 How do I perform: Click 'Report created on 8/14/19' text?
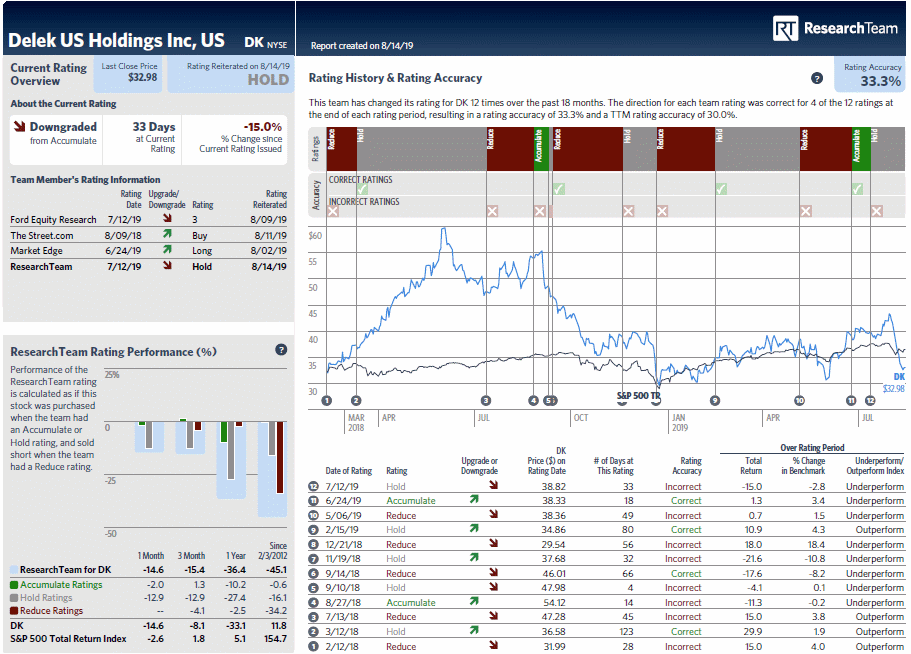[x=362, y=46]
